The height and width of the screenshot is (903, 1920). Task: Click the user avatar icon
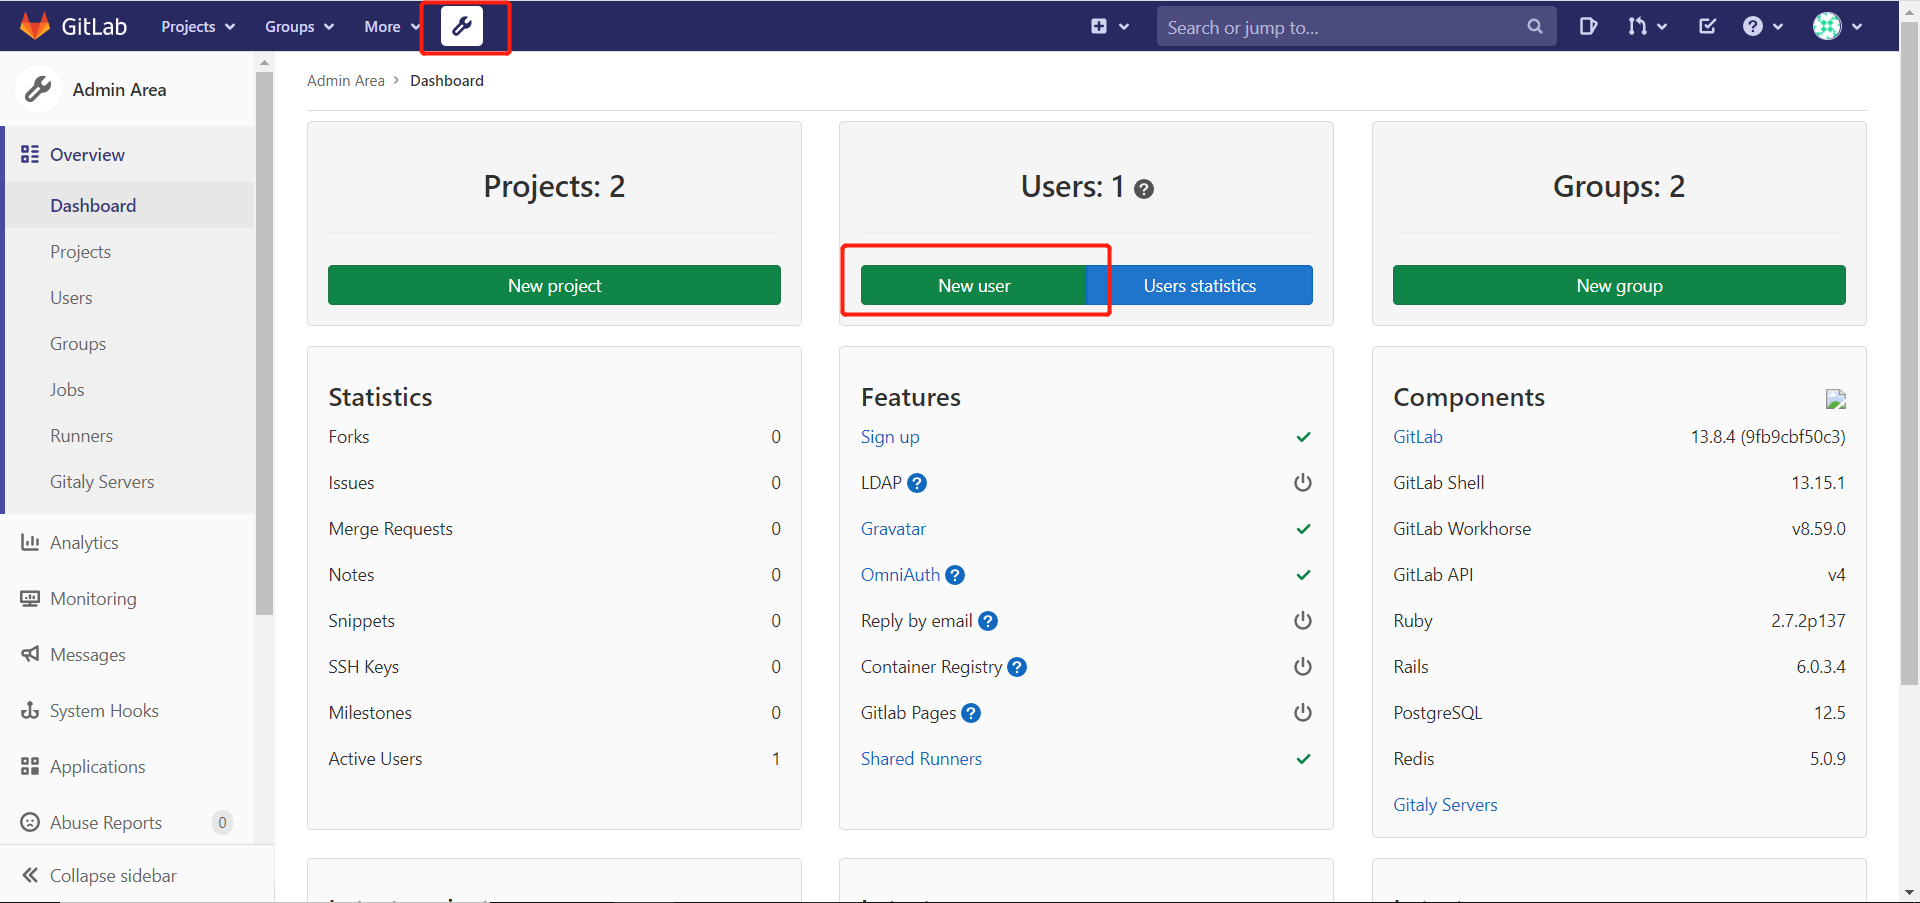pos(1827,26)
